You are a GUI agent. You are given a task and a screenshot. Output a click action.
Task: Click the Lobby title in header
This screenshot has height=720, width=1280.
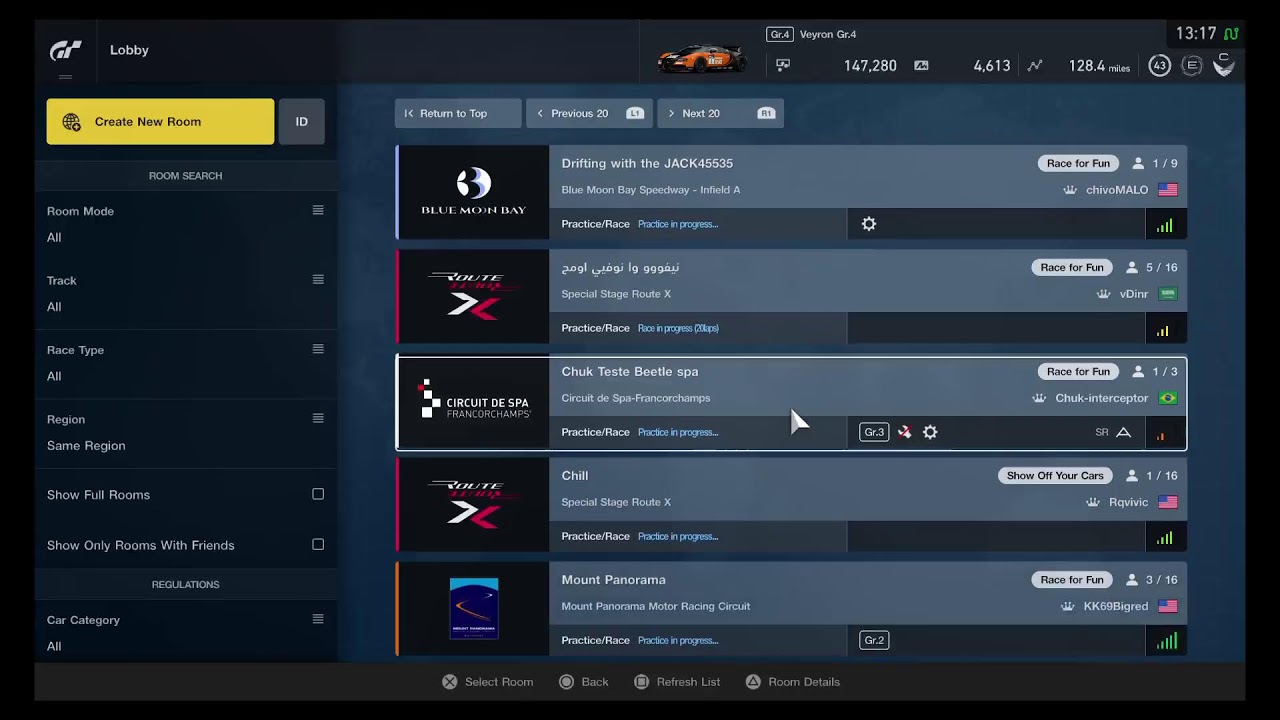tap(129, 50)
